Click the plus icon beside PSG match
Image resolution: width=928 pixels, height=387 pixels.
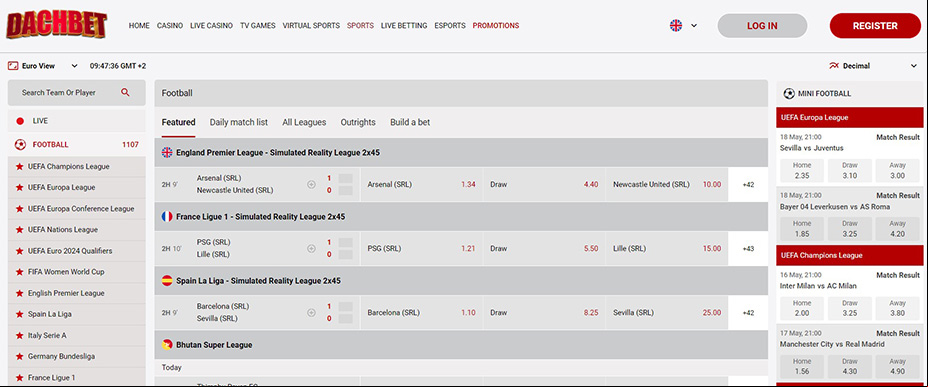pos(311,249)
